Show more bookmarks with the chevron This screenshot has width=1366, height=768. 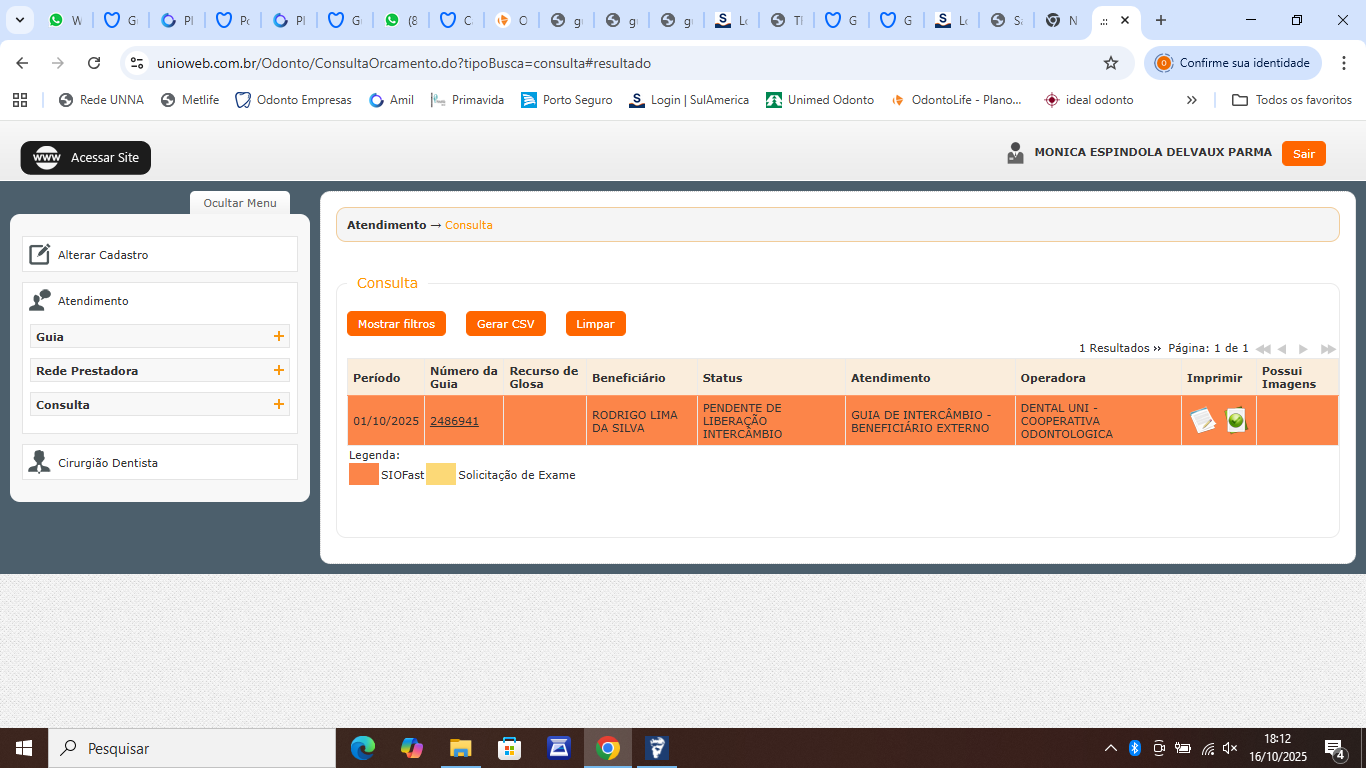1191,100
